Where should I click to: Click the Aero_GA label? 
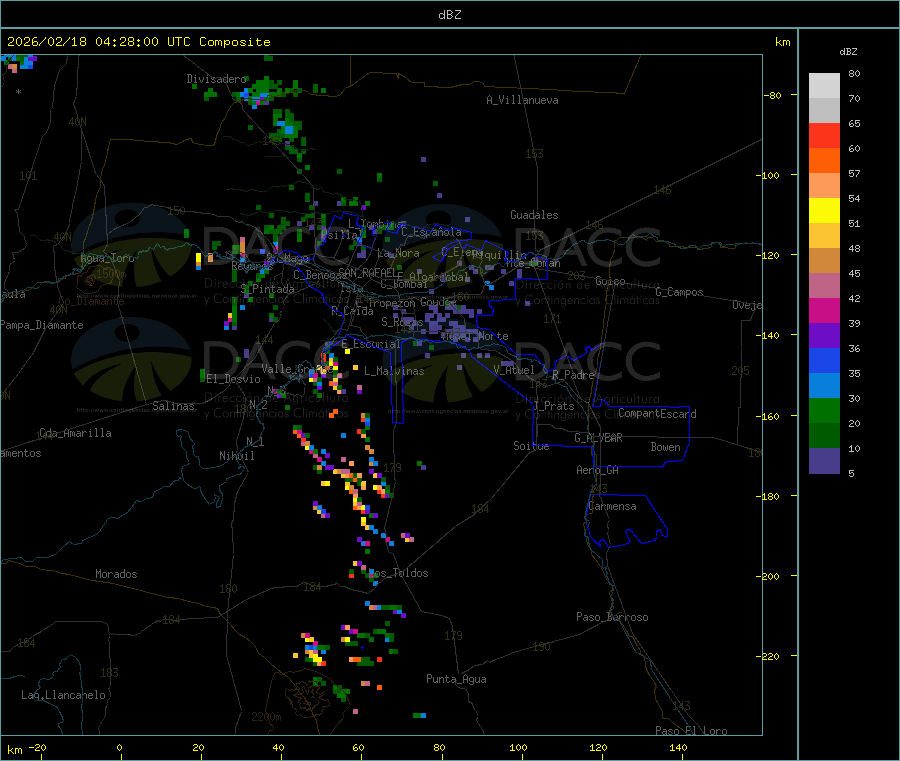pyautogui.click(x=598, y=470)
